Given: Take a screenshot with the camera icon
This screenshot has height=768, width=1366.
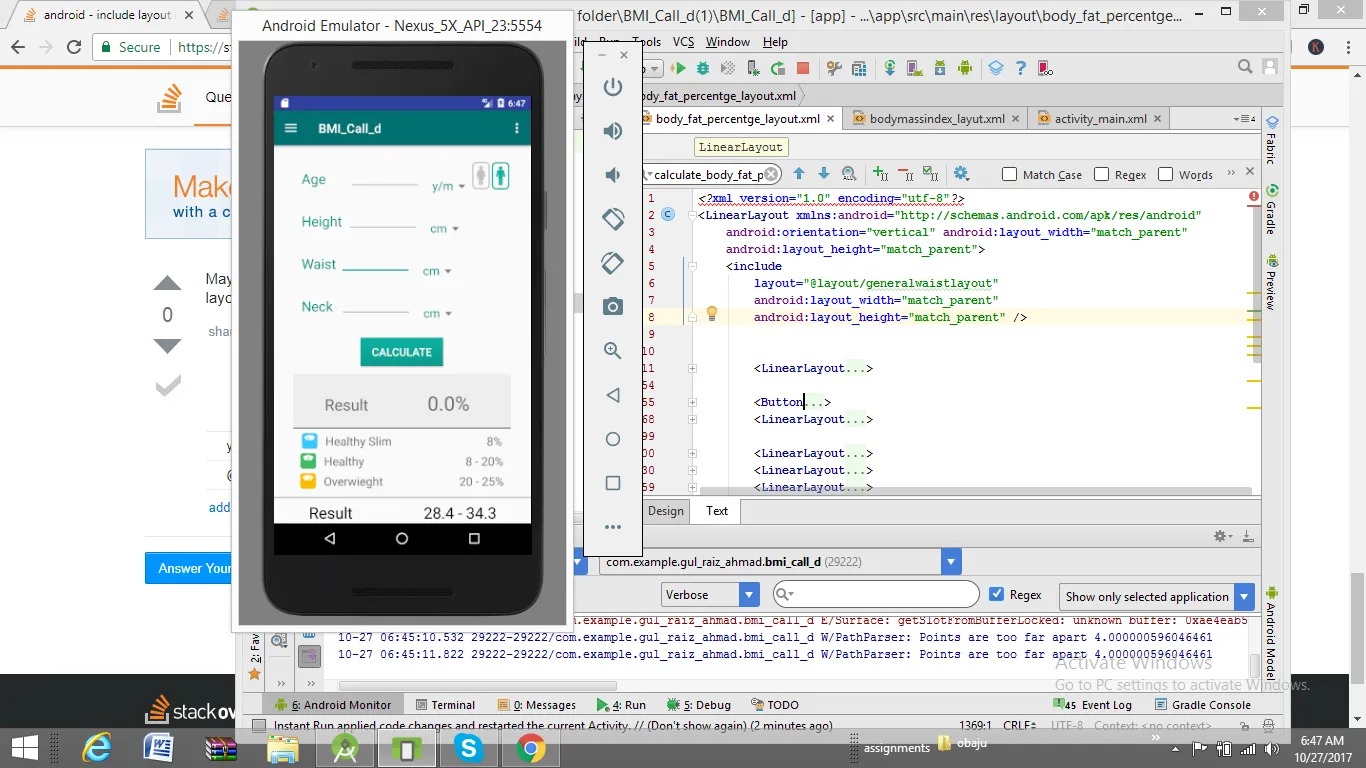Looking at the screenshot, I should [613, 307].
